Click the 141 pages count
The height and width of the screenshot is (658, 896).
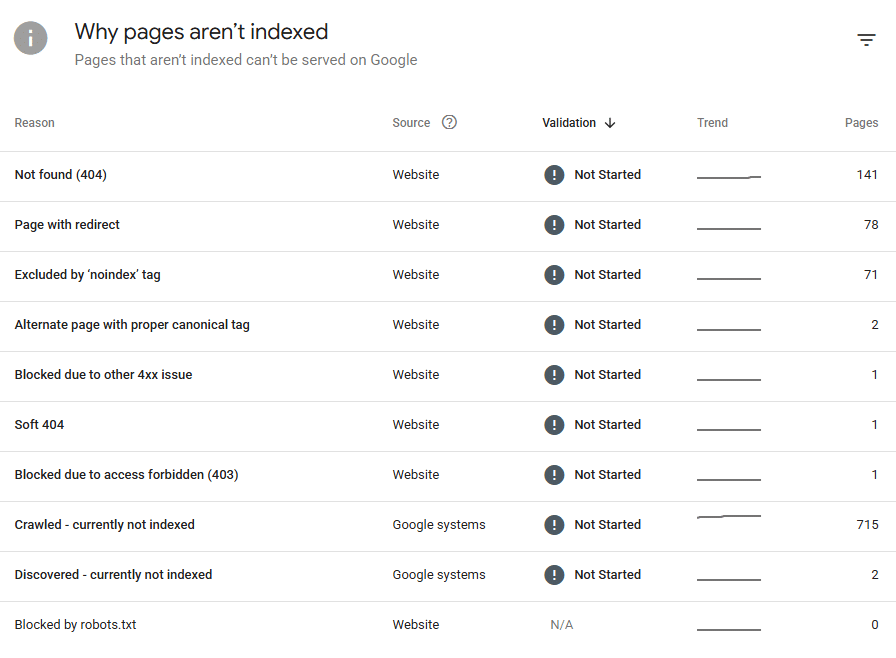pos(867,175)
